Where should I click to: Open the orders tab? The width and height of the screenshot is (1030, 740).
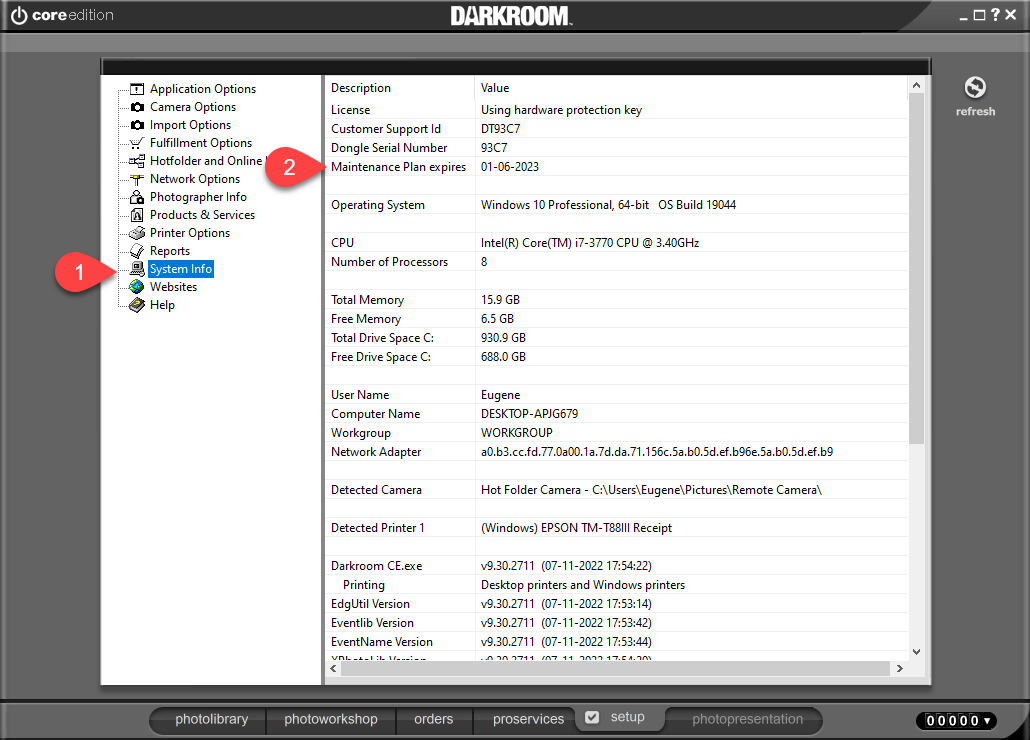pos(434,720)
